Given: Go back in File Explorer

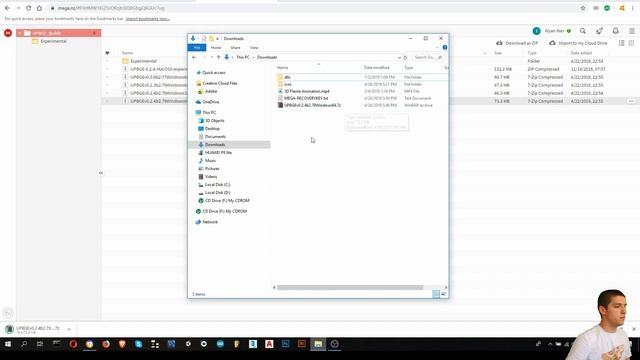Looking at the screenshot, I should coord(194,58).
